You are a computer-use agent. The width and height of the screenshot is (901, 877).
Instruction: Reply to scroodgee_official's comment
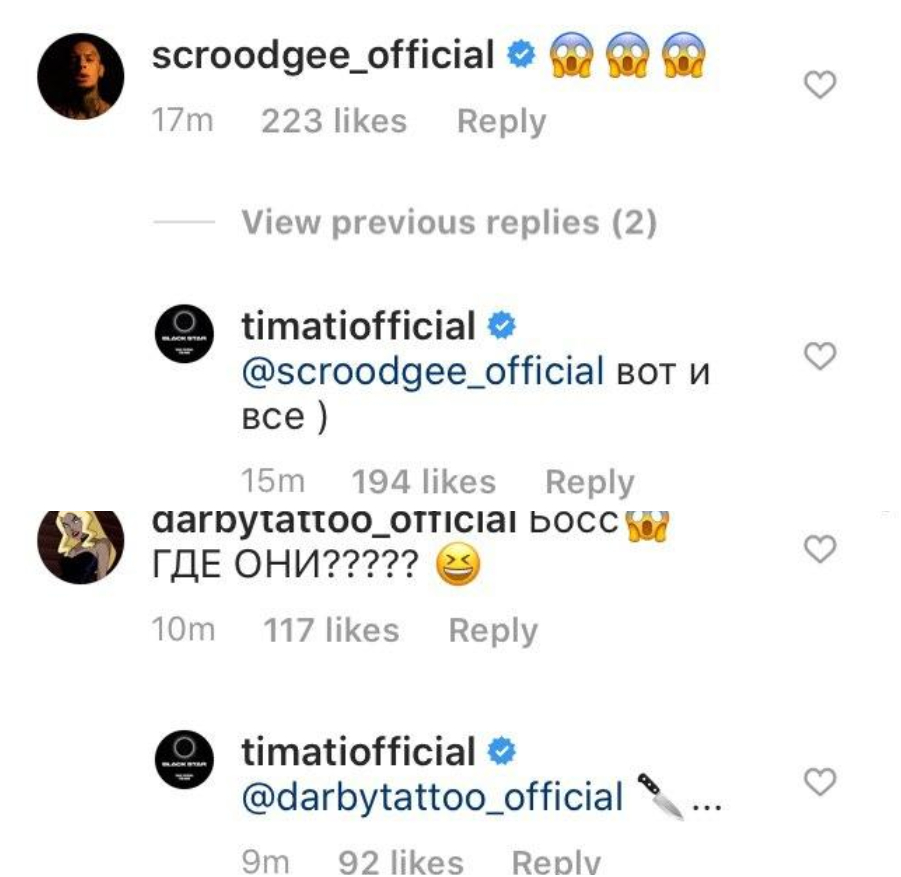(501, 122)
